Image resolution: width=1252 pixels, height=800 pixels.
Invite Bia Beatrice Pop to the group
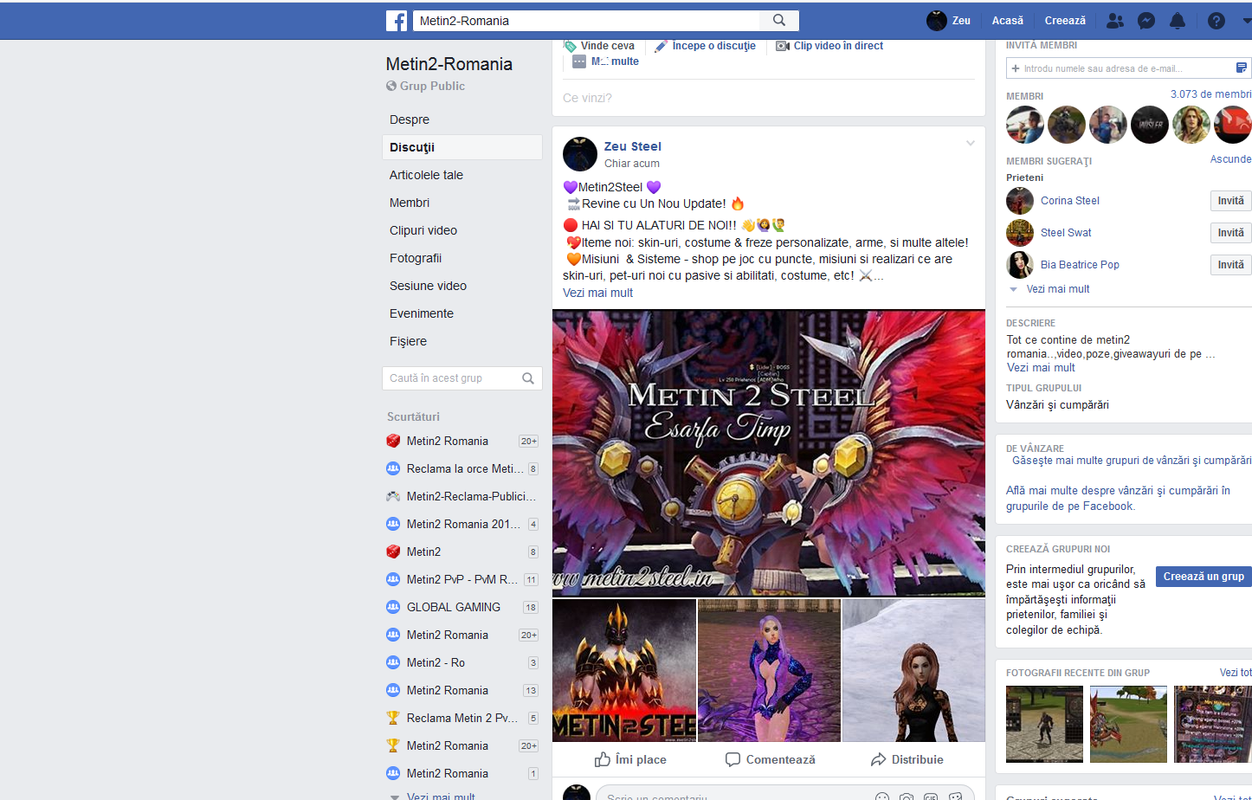1231,265
